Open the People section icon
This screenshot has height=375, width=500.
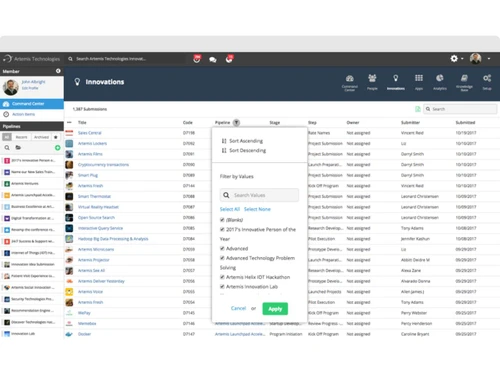click(372, 78)
